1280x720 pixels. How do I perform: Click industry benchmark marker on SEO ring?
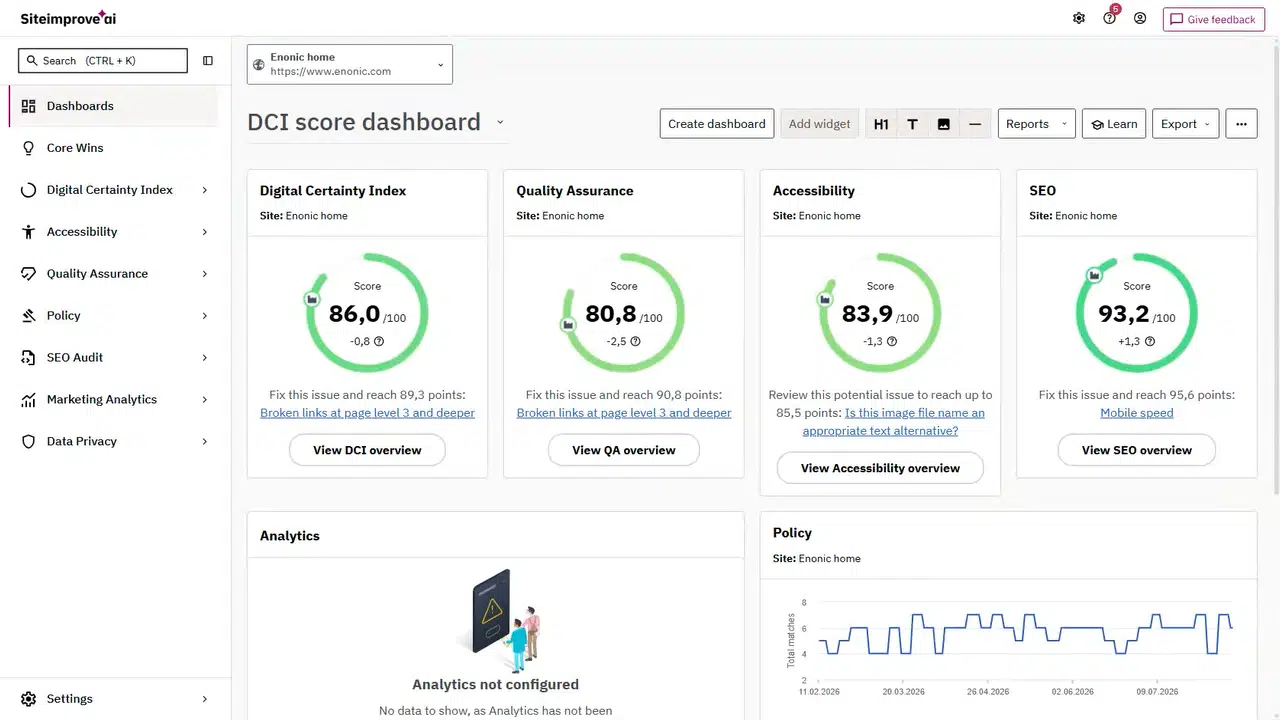coord(1095,274)
